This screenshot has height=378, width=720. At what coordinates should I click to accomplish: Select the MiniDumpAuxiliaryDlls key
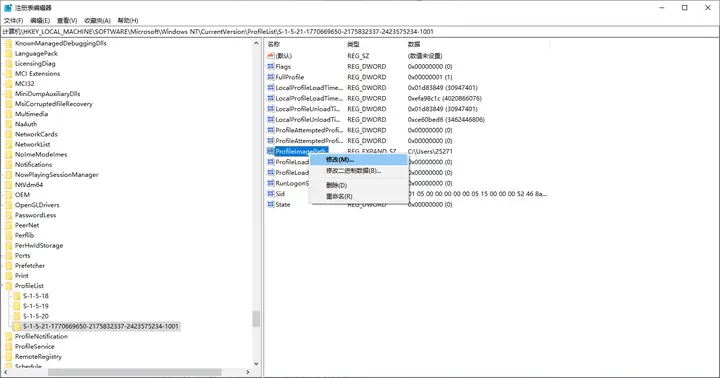47,94
